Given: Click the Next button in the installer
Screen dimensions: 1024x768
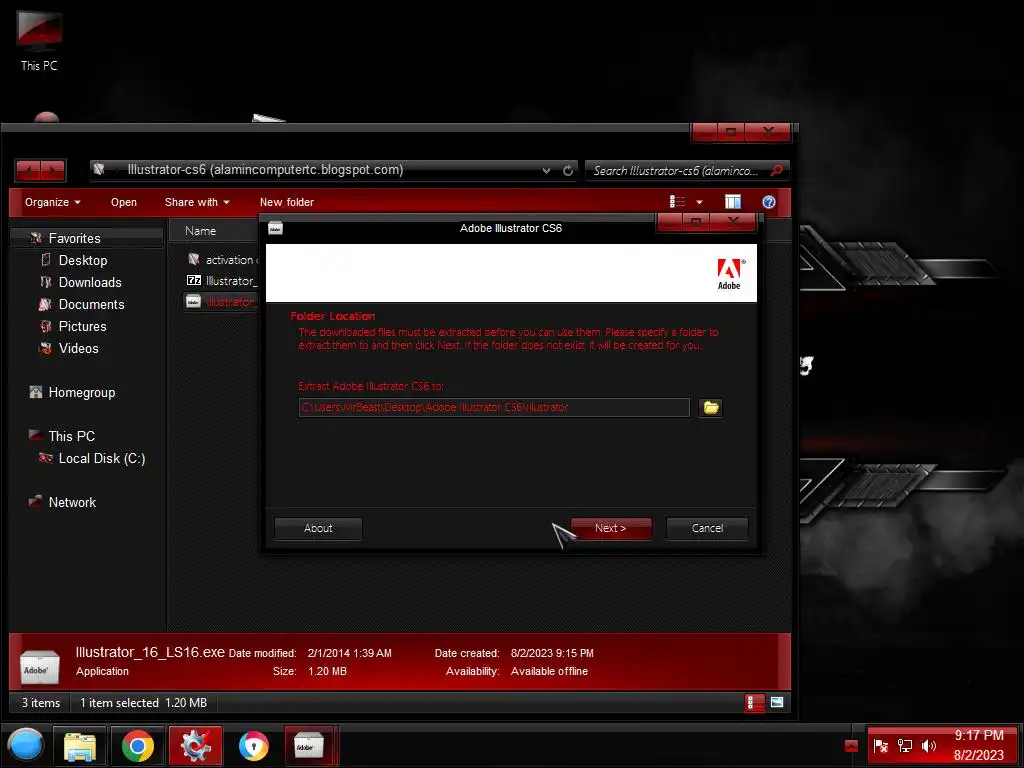Looking at the screenshot, I should click(611, 528).
